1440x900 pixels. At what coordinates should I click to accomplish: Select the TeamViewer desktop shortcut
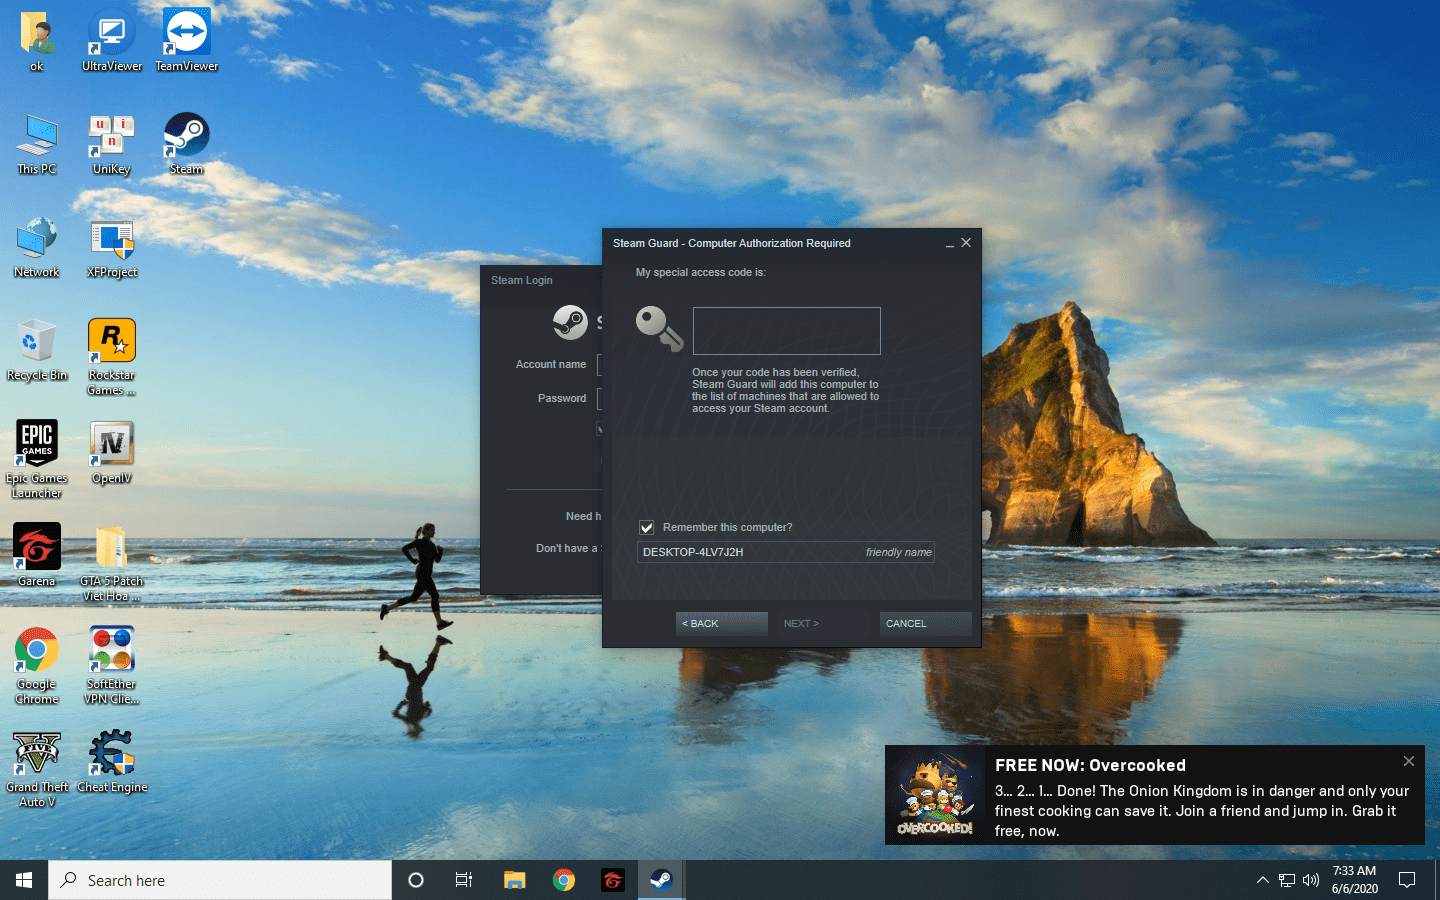point(186,42)
